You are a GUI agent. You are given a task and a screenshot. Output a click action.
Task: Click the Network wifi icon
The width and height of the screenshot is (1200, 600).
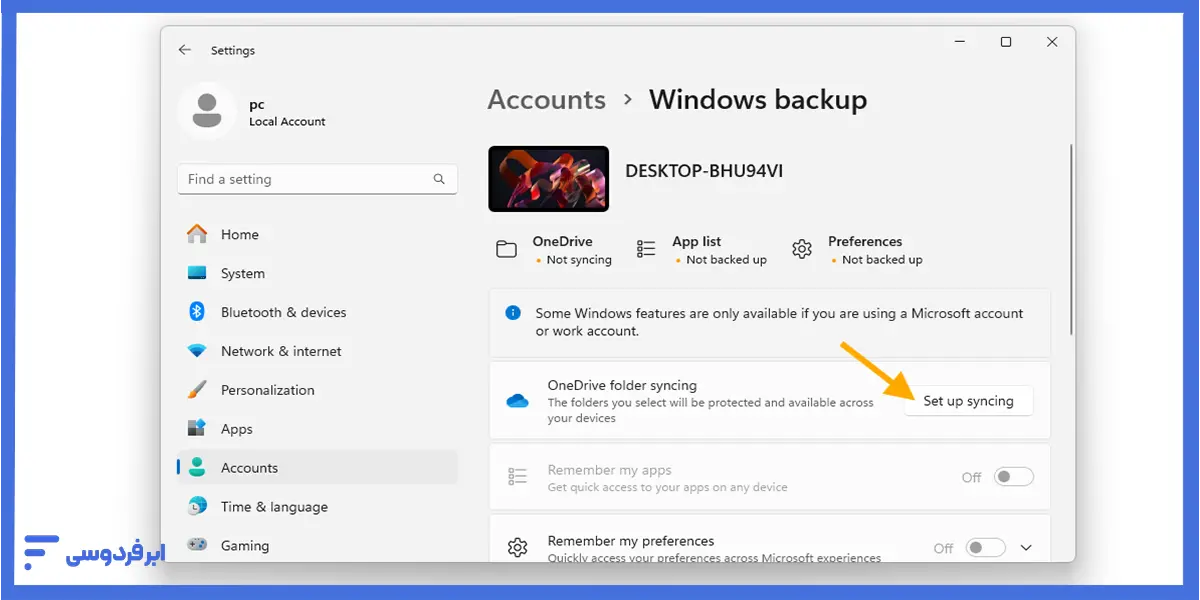(x=197, y=351)
